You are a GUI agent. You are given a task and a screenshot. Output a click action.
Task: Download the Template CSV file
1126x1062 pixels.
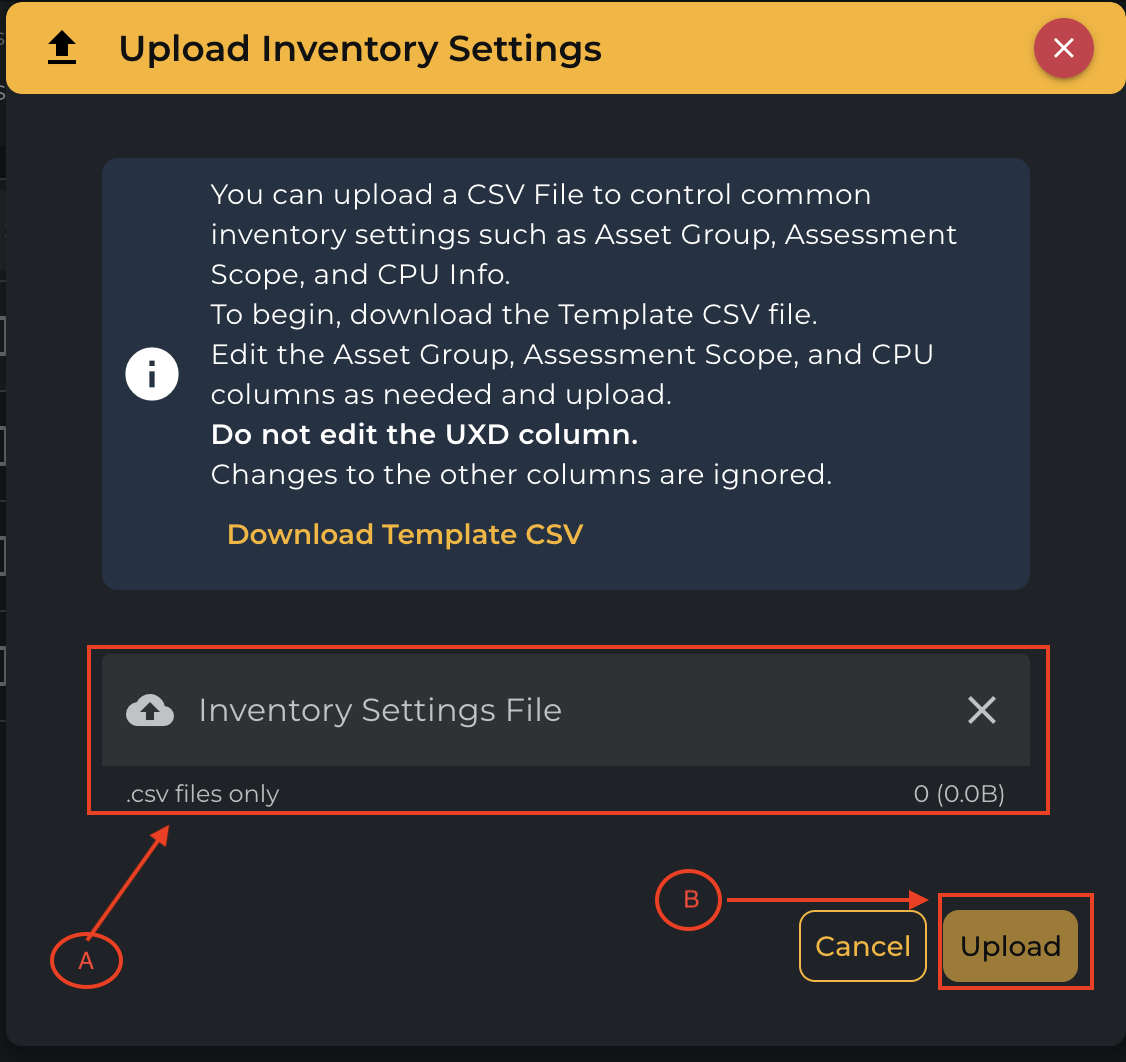tap(405, 534)
